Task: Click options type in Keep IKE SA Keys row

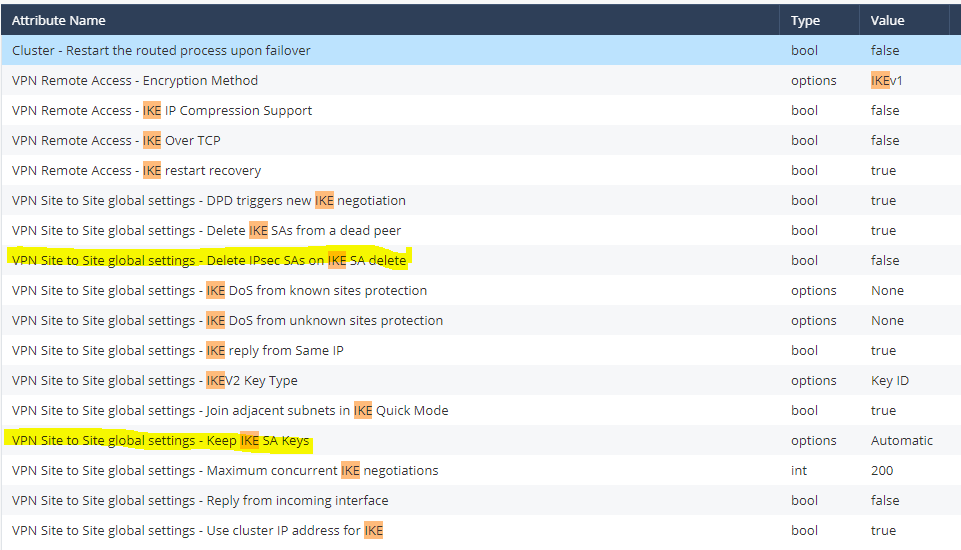Action: click(813, 441)
